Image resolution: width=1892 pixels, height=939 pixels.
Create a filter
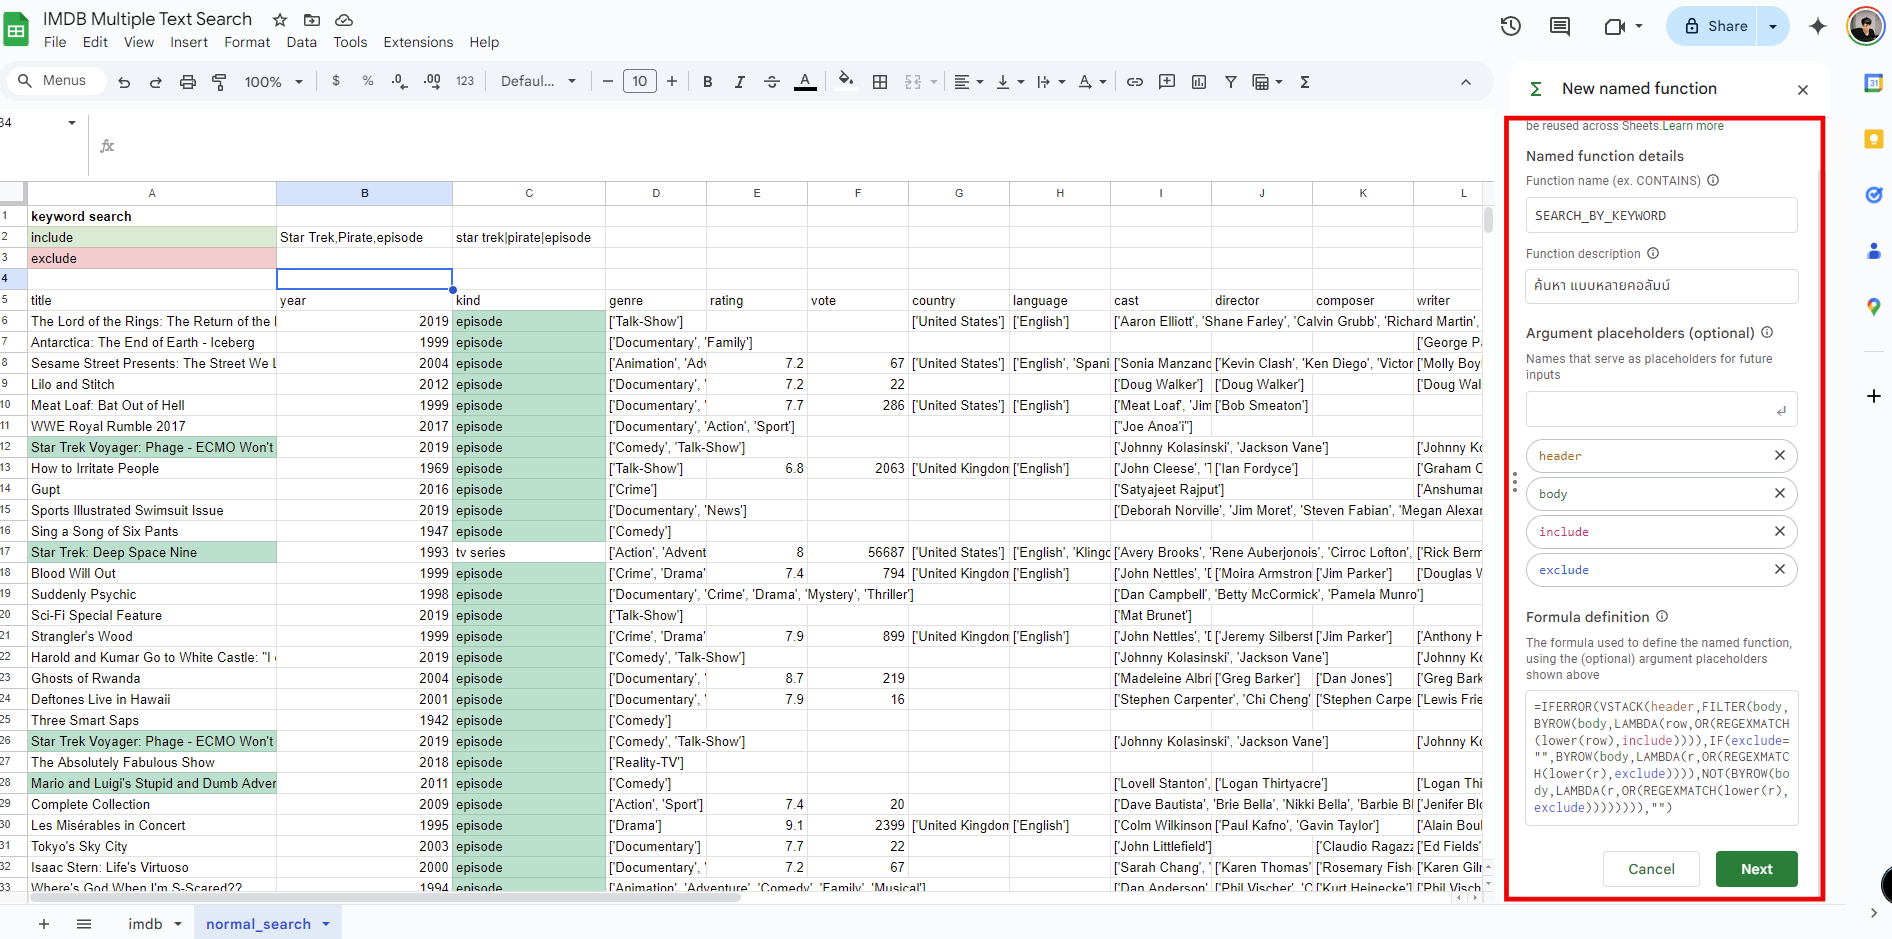1231,82
